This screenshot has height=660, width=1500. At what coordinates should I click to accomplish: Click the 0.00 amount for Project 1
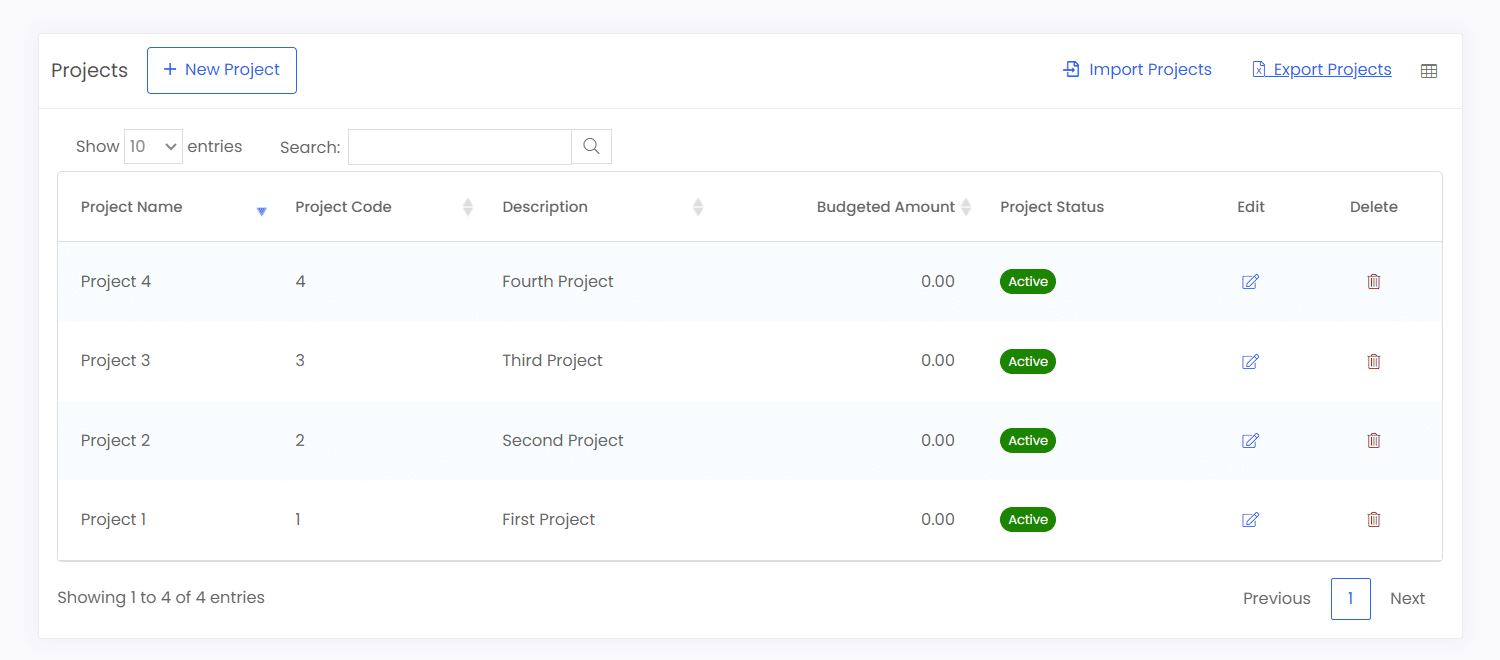[x=938, y=519]
